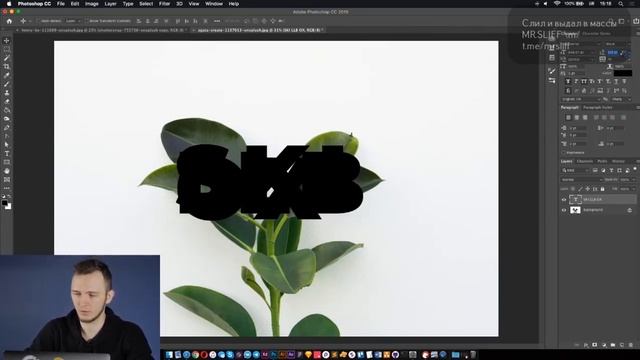Select the Eyedropper tool
The height and width of the screenshot is (360, 640).
[7, 76]
